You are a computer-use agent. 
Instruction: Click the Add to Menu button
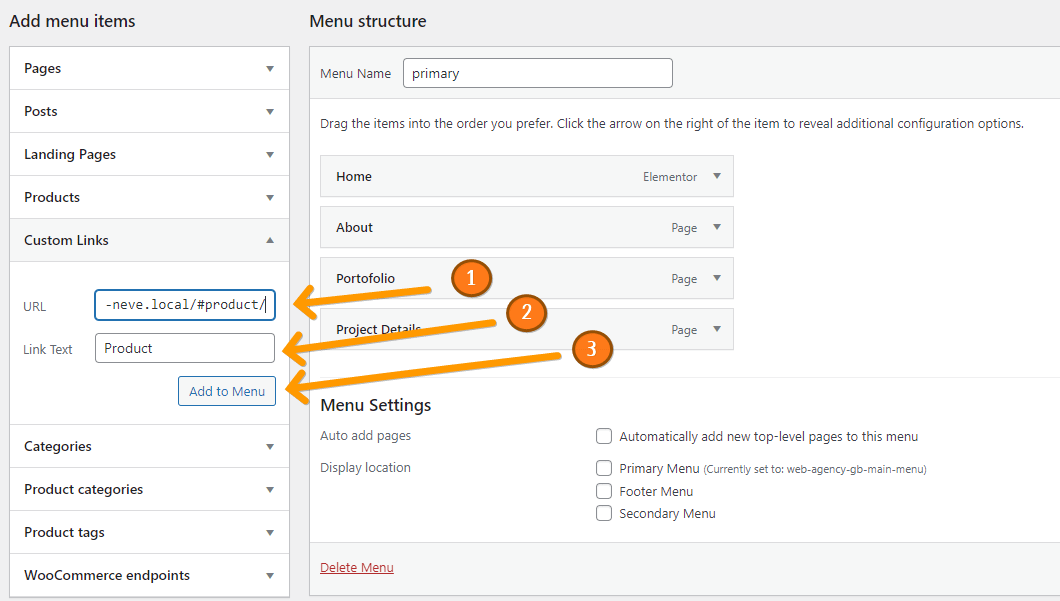click(x=227, y=391)
